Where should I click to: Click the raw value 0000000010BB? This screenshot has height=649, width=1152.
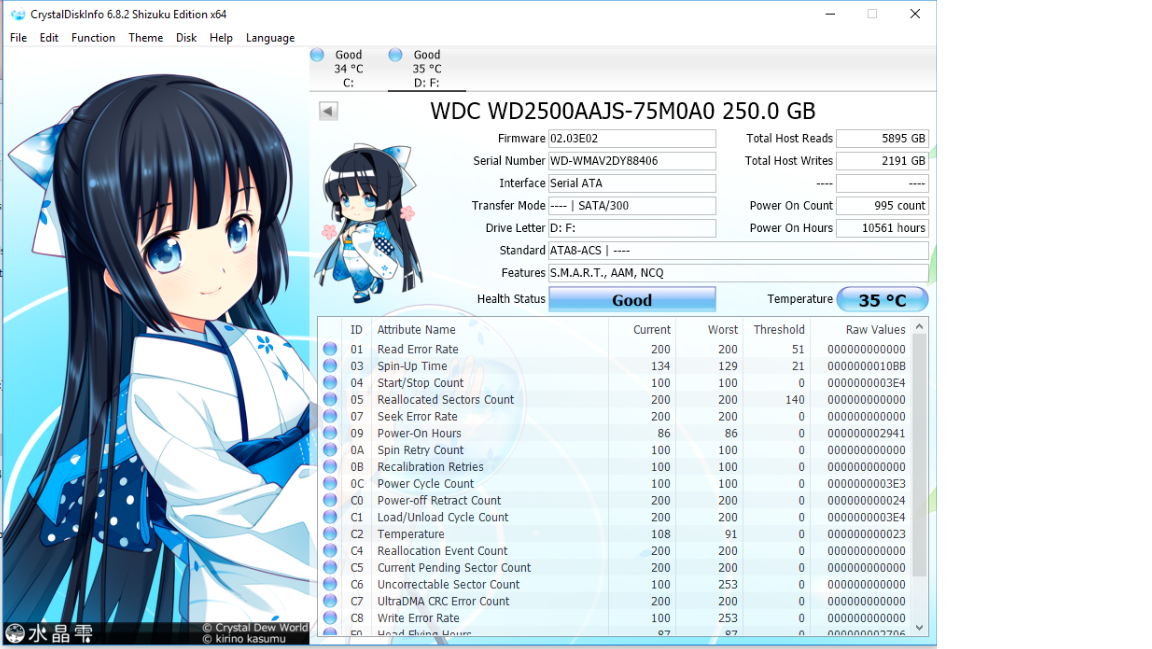[866, 366]
